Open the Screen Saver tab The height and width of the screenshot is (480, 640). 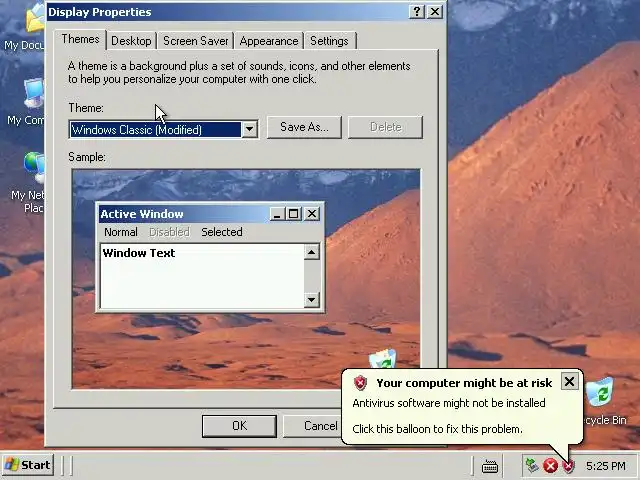[196, 41]
